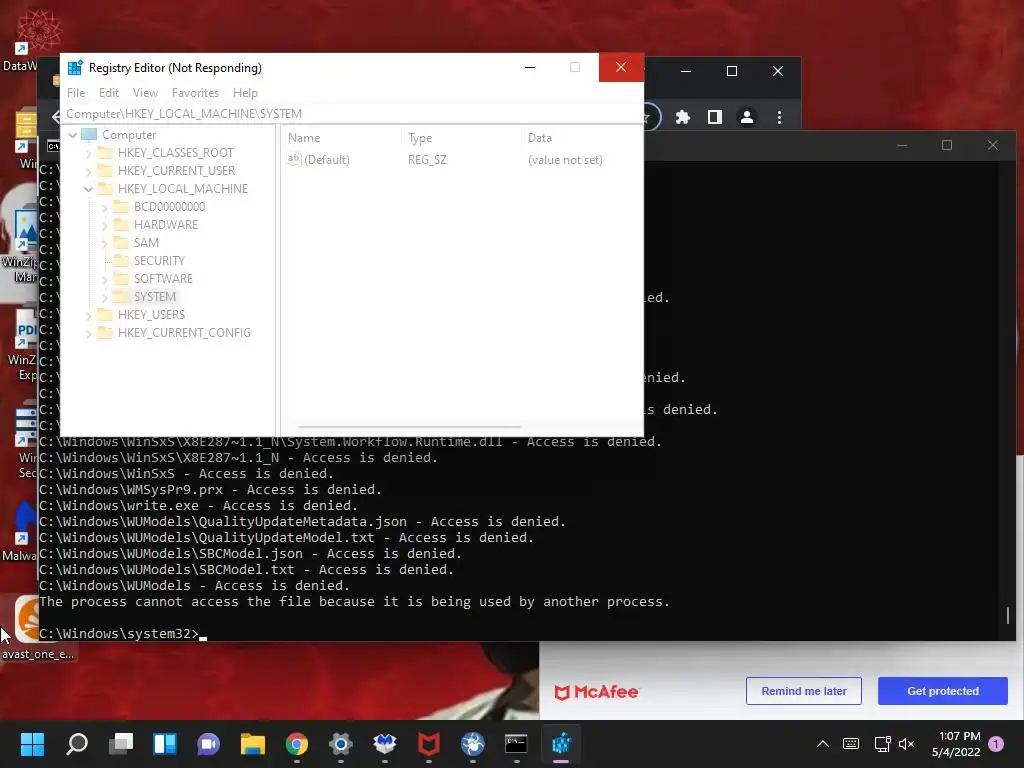Click the registry values horizontal scrollbar
This screenshot has height=768, width=1024.
click(x=409, y=427)
